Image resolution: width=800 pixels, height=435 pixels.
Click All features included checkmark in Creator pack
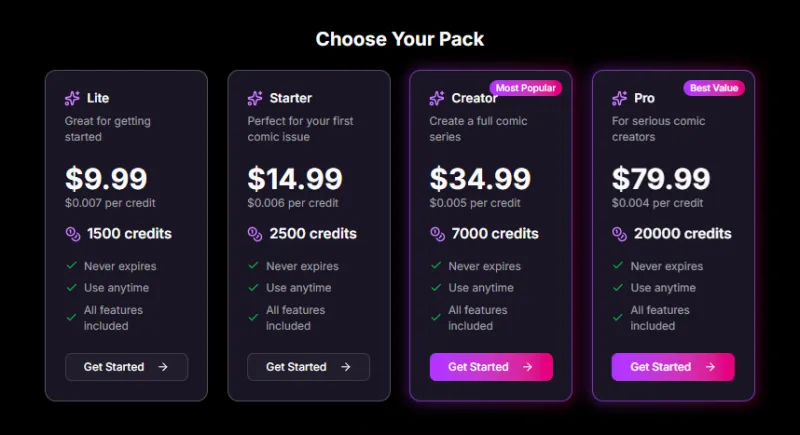tap(436, 317)
